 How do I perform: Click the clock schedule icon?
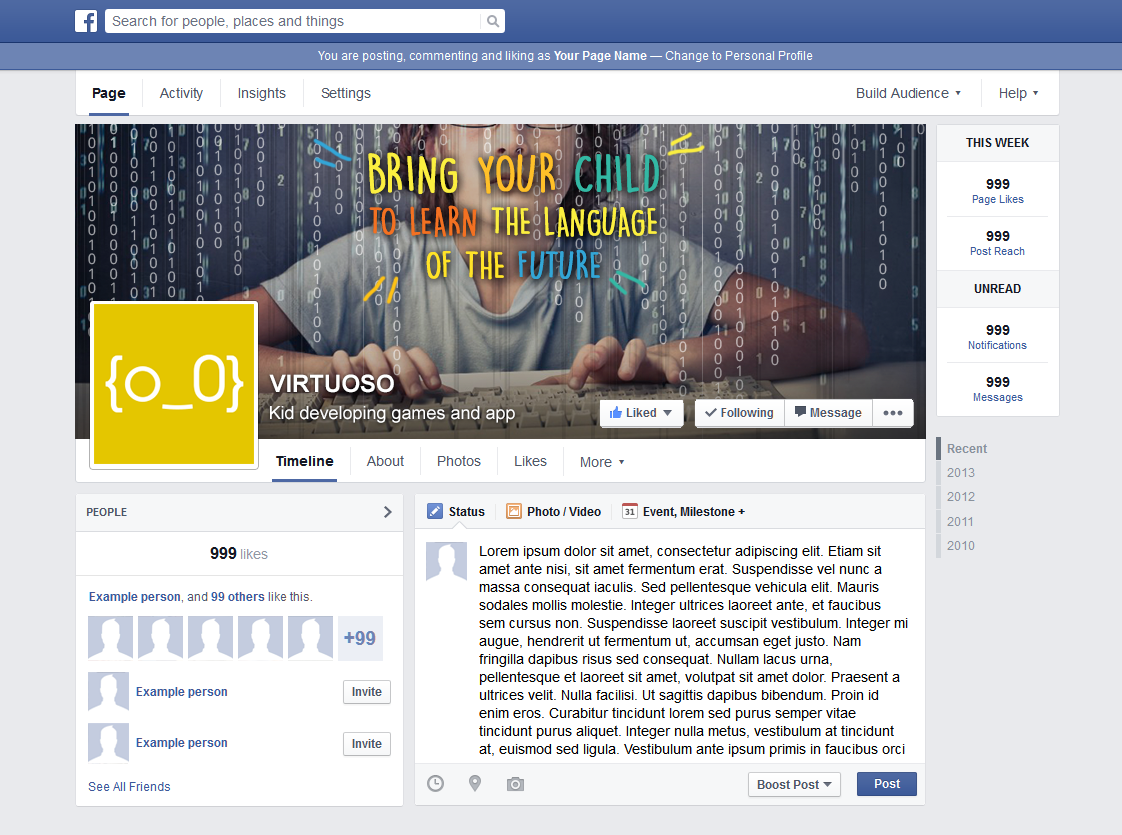[435, 783]
